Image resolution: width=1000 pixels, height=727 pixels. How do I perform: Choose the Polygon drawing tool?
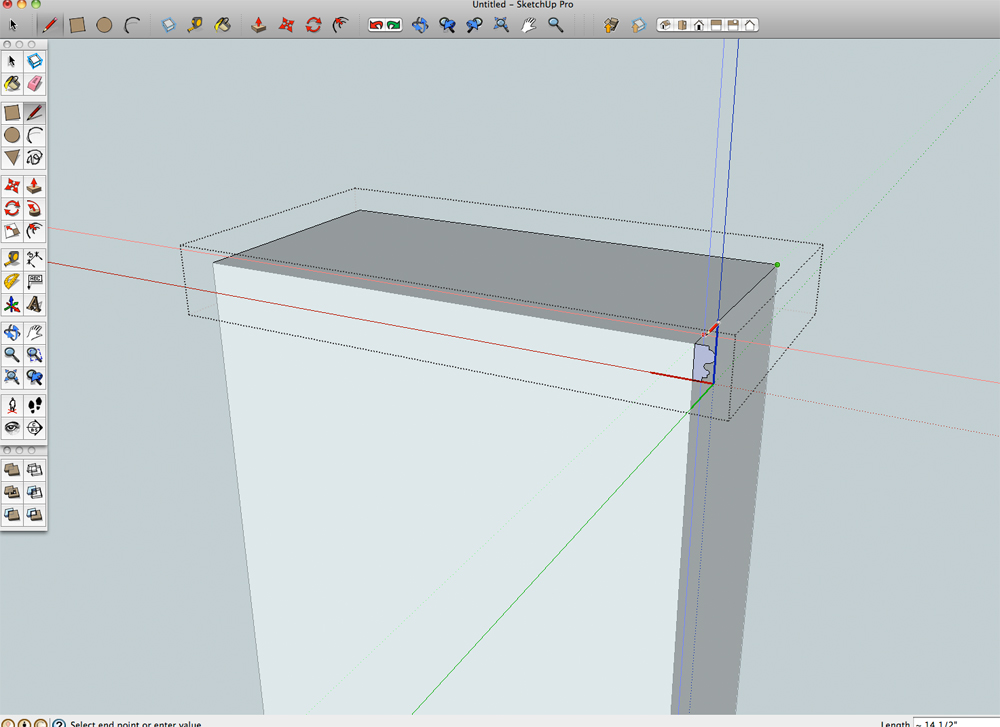click(x=12, y=158)
